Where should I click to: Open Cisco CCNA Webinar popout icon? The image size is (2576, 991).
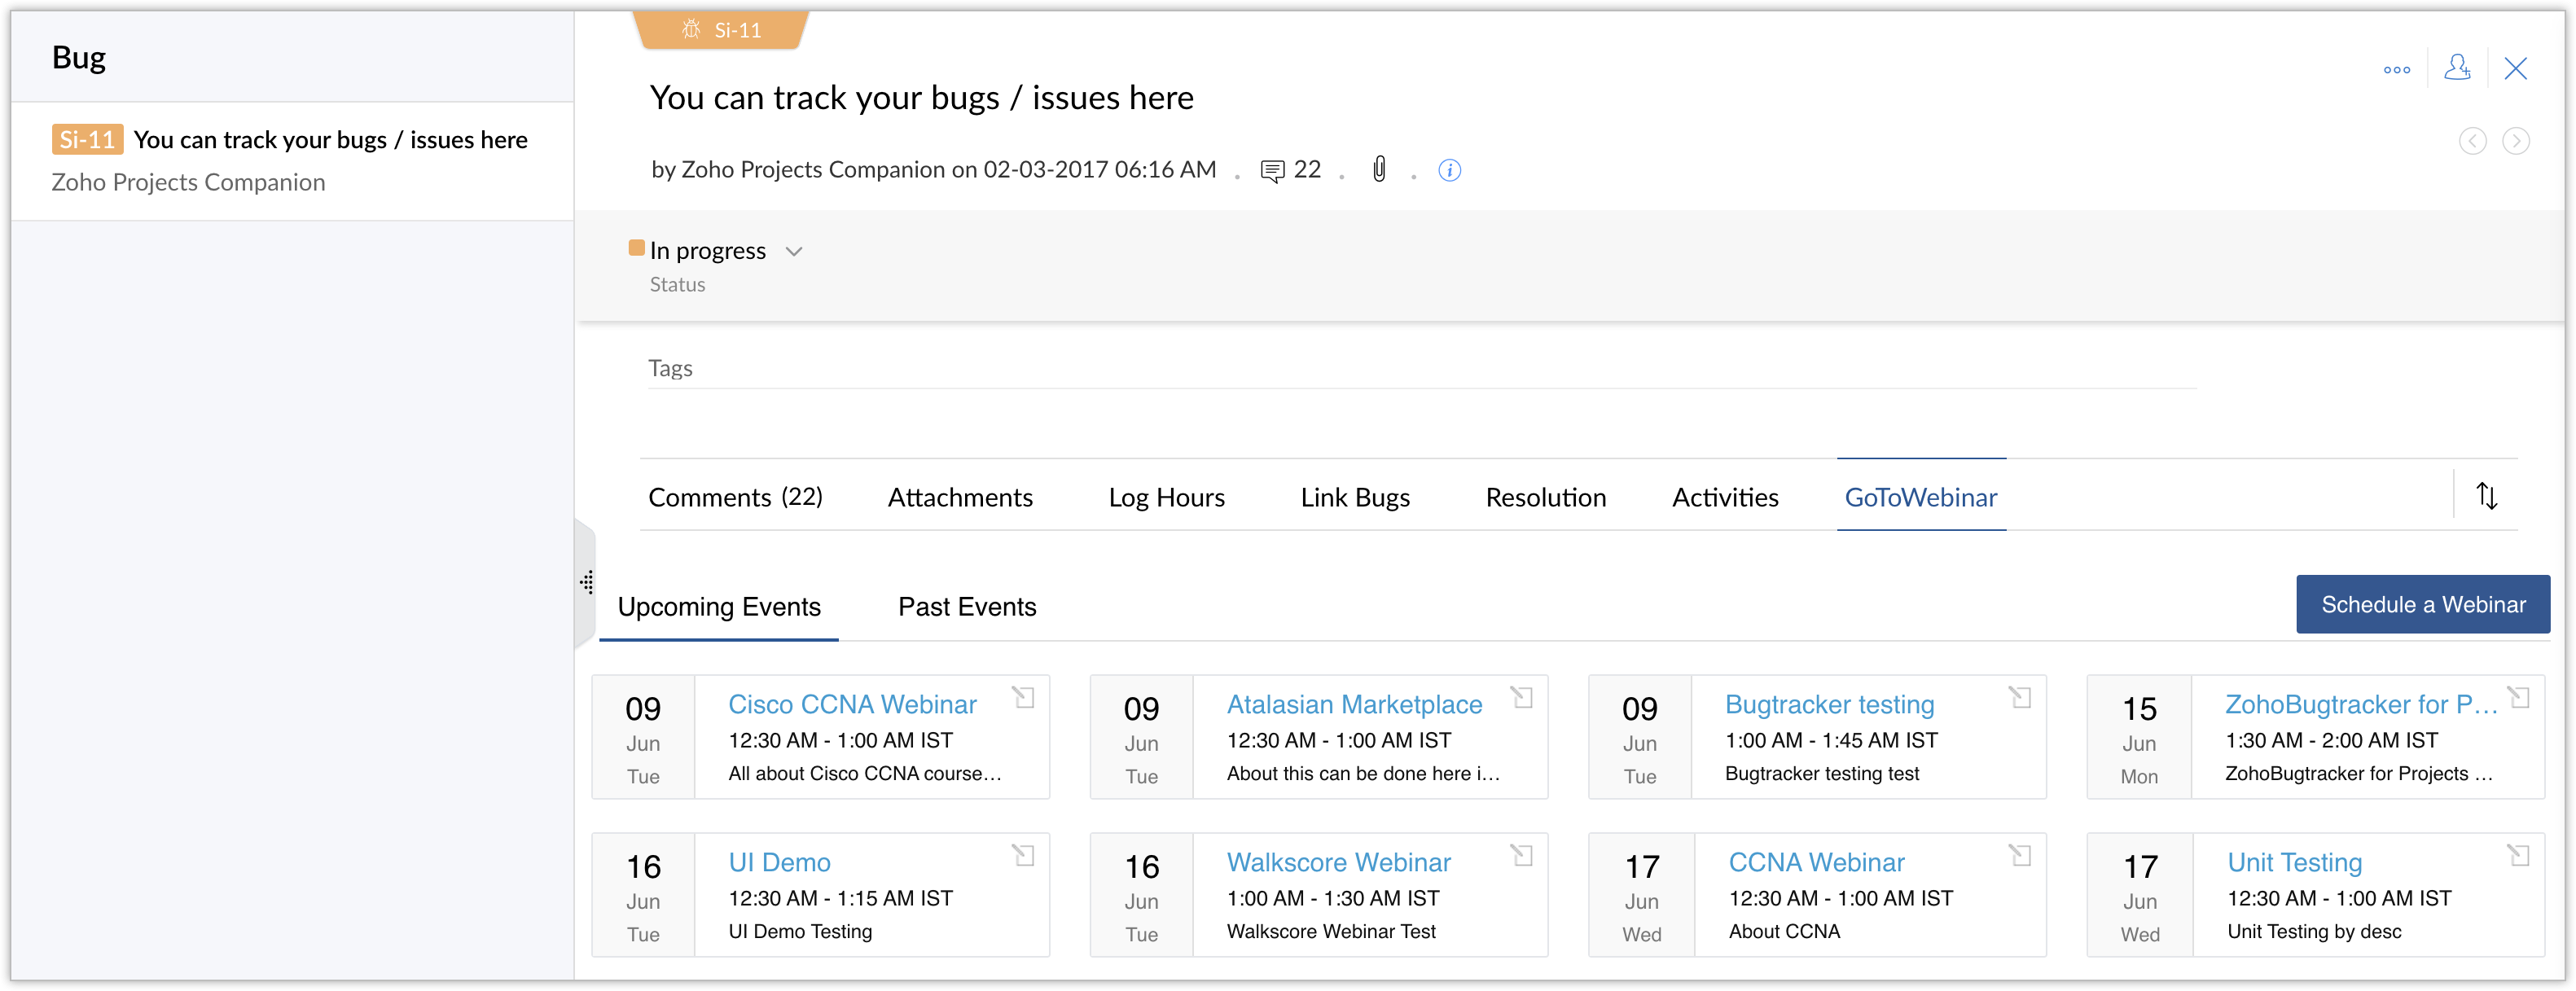(x=1023, y=697)
